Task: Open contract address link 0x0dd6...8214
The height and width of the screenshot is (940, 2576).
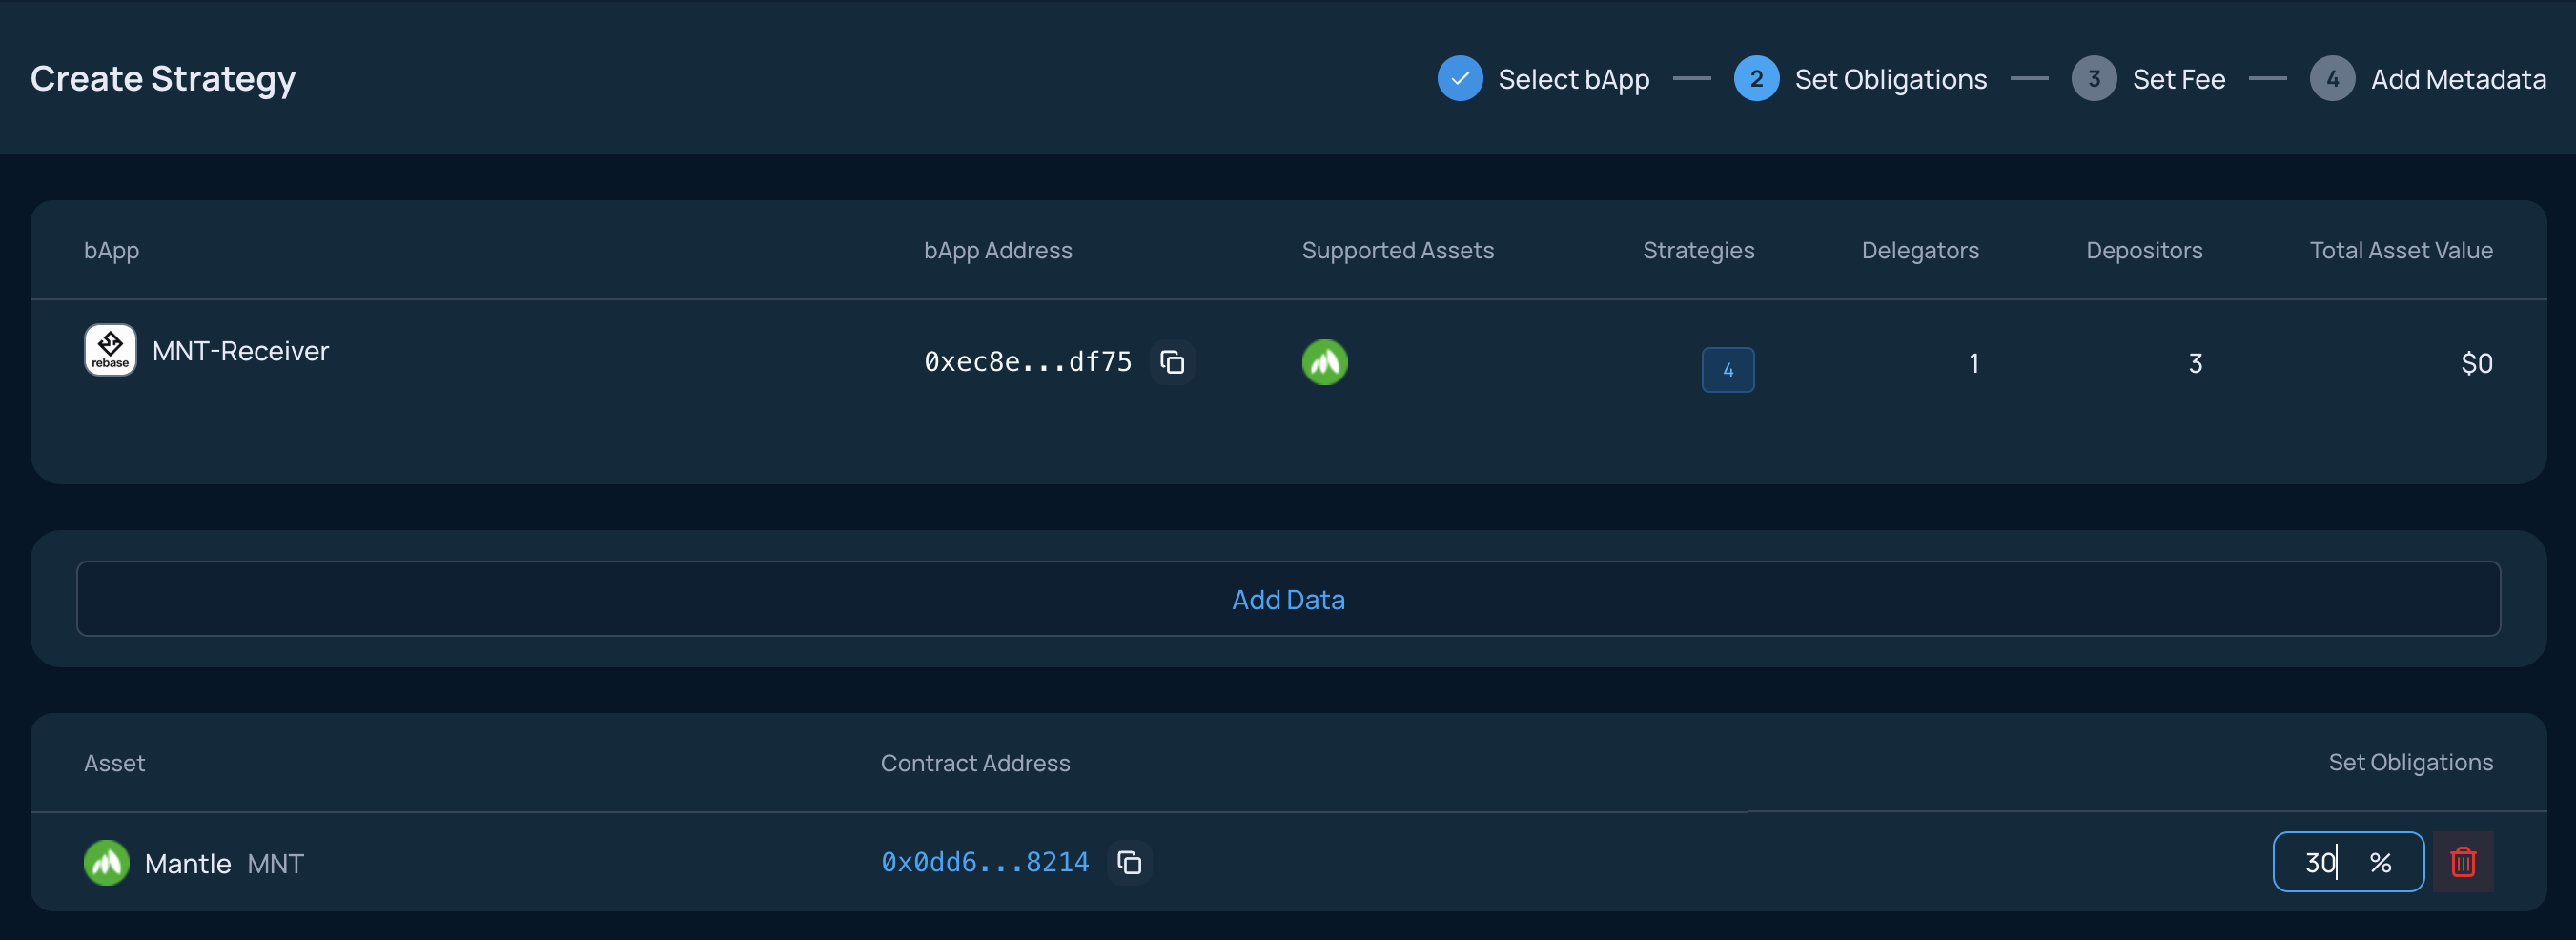Action: click(984, 862)
